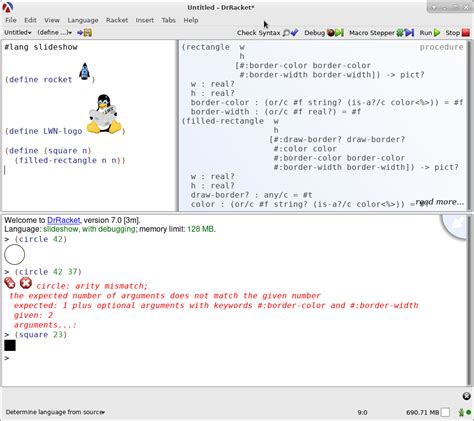Click the circled X icon above status bar
Screen dimensions: 474x421
pos(466,396)
